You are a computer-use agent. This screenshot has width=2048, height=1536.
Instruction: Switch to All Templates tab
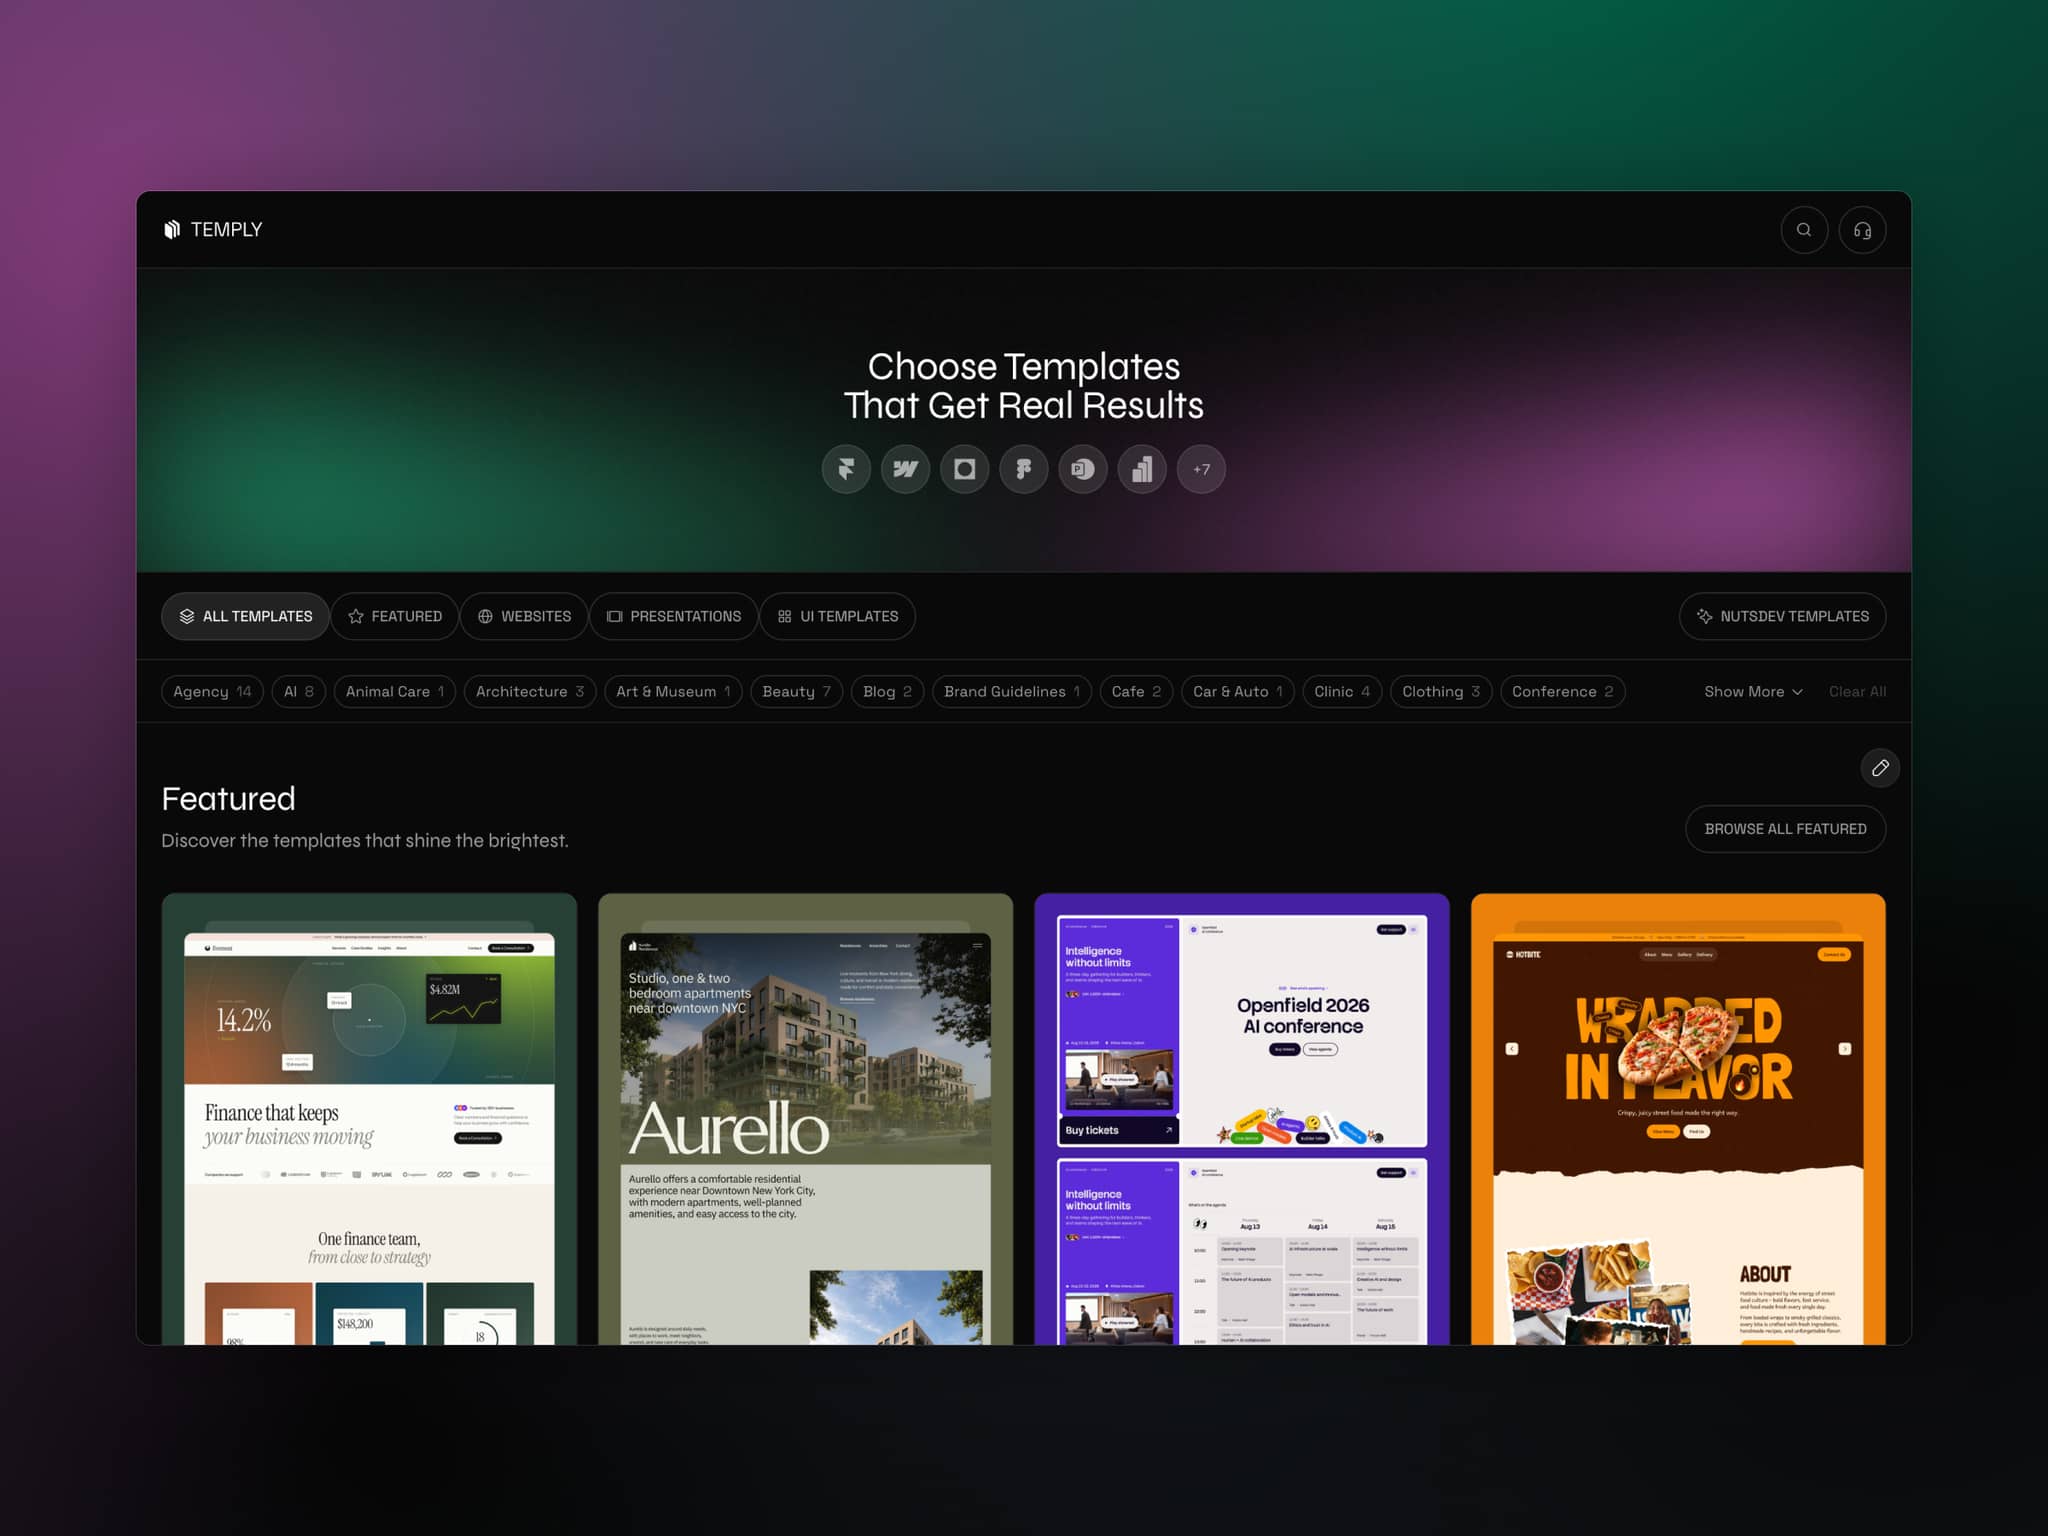tap(245, 616)
